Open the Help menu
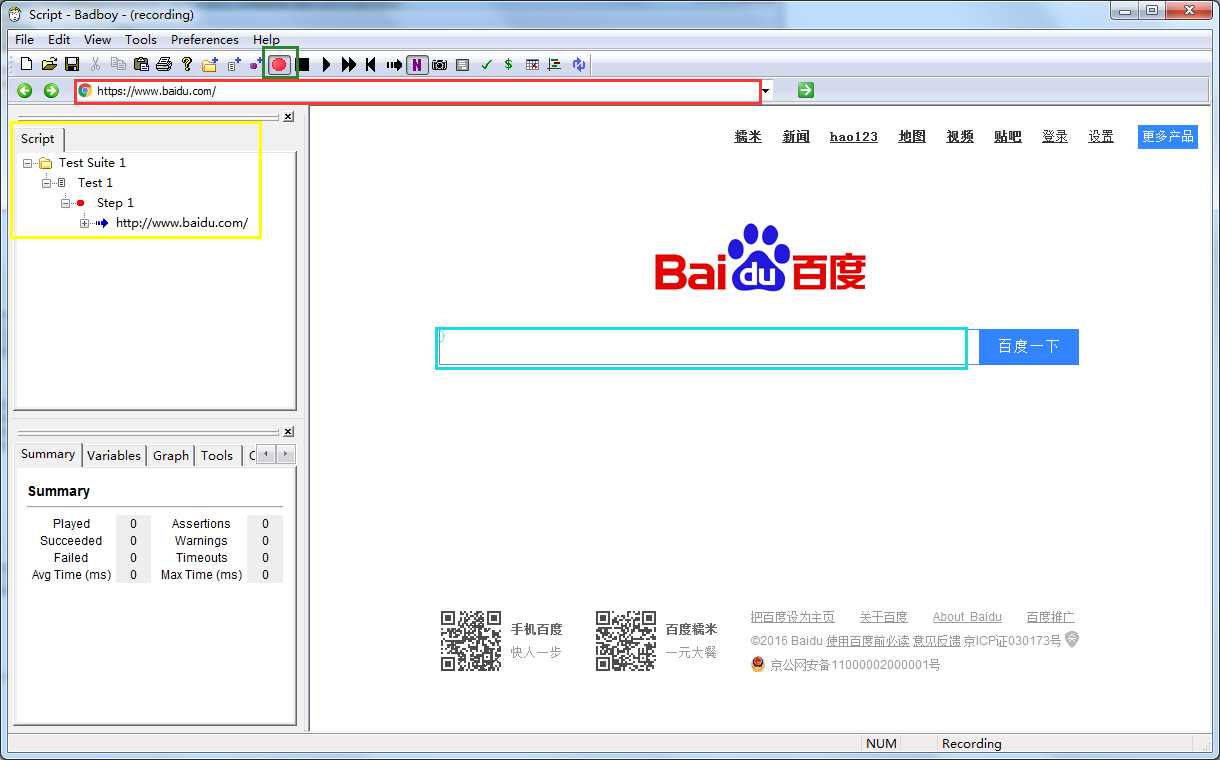The width and height of the screenshot is (1220, 760). point(266,39)
